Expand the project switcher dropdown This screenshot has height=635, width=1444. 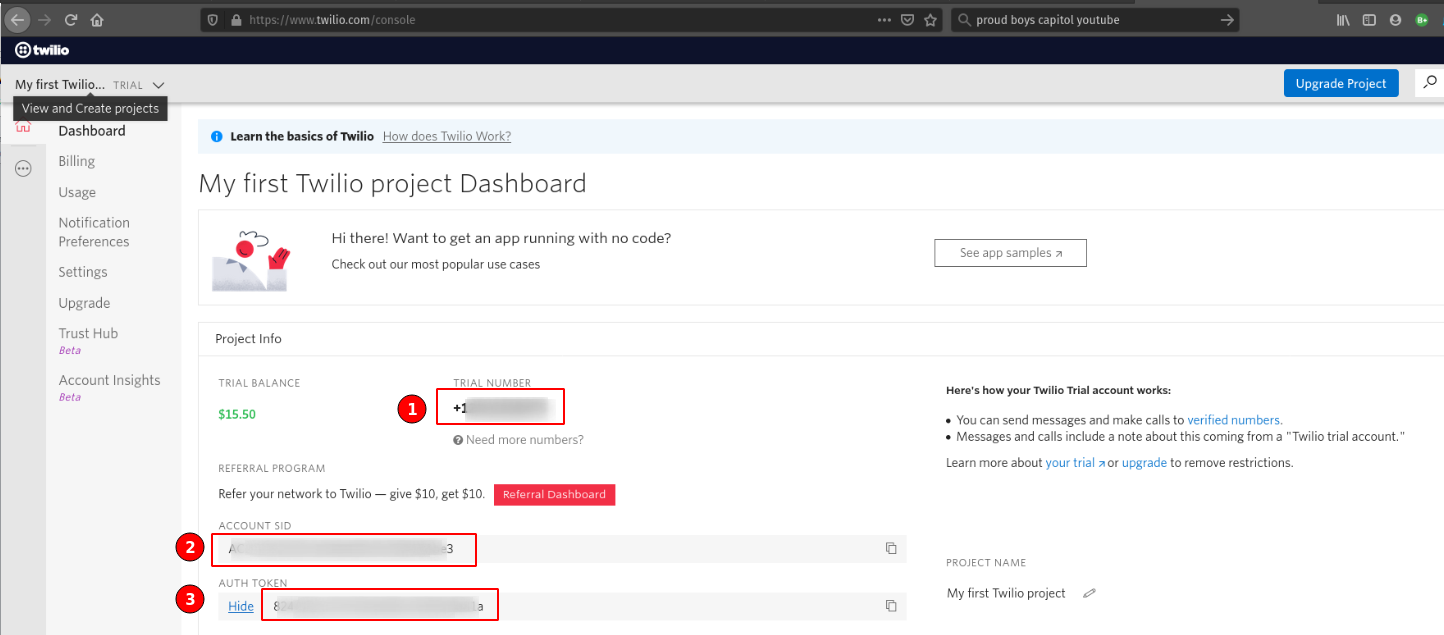159,85
